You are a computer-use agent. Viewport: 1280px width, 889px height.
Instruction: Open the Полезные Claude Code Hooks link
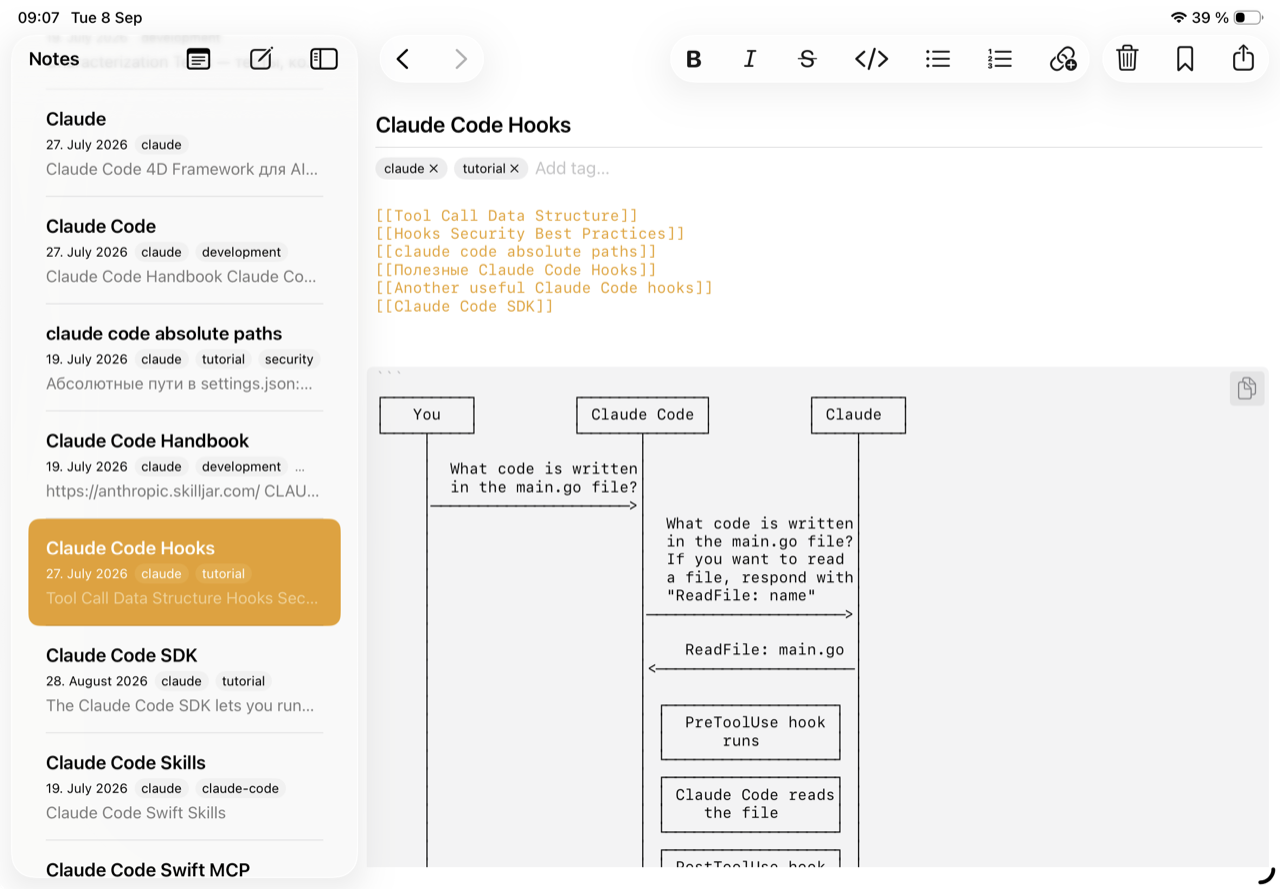coord(516,270)
